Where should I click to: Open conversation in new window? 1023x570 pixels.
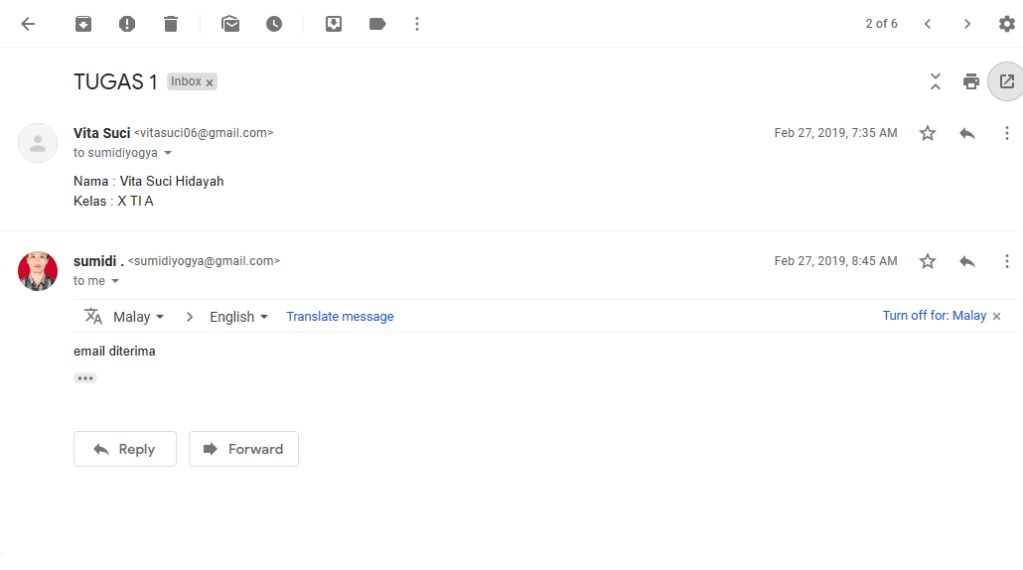coord(1006,82)
